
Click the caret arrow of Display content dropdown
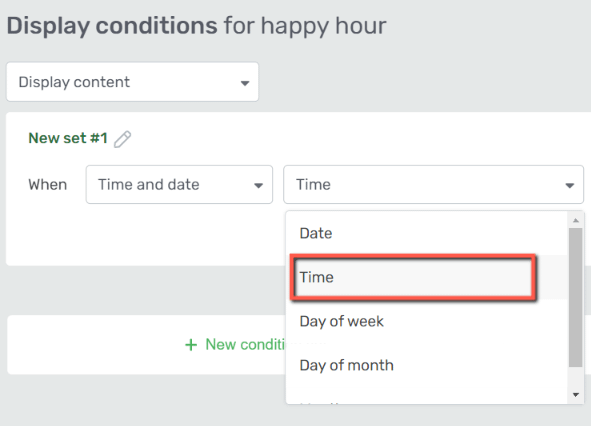click(245, 83)
